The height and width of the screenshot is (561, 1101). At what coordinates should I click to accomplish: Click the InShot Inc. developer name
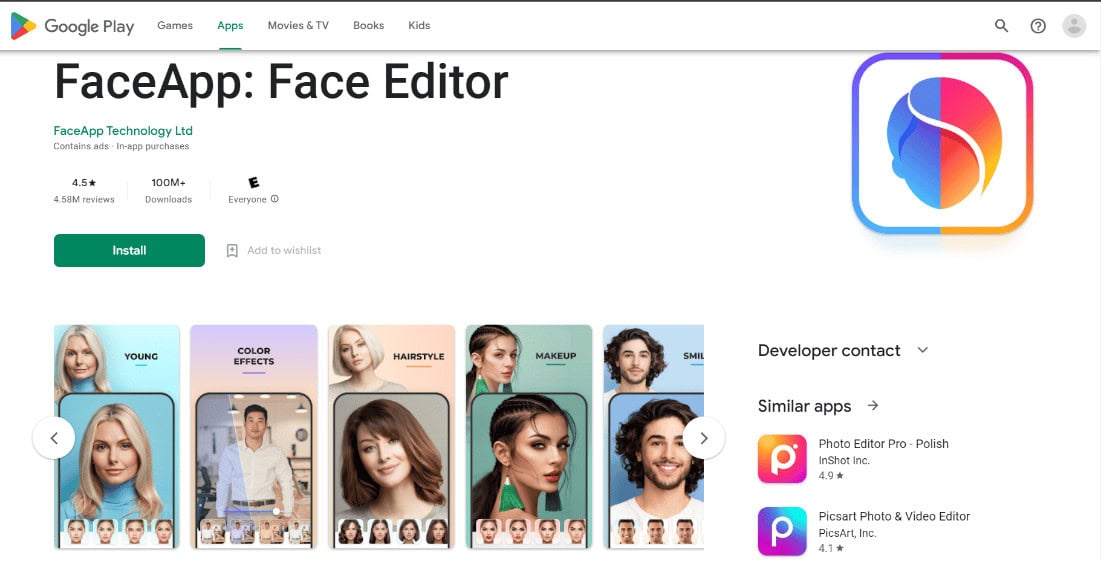(844, 461)
